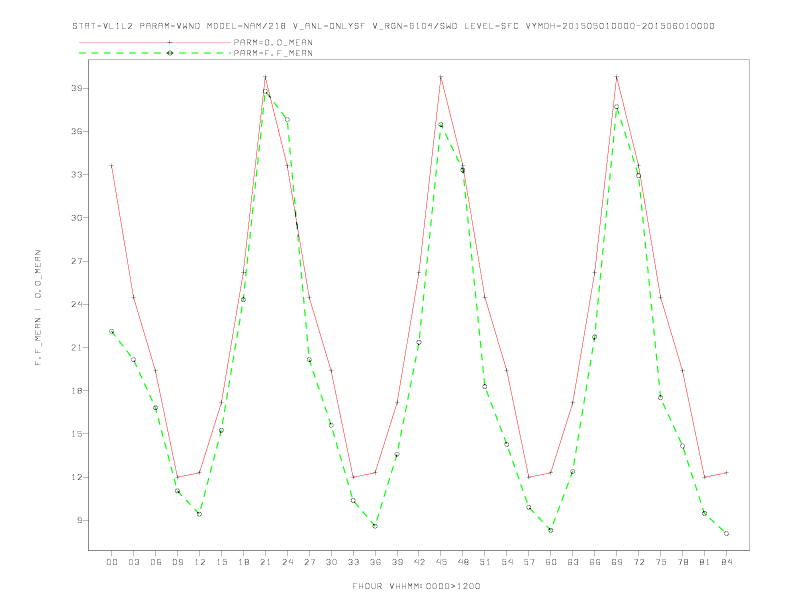Screen dimensions: 792x612
Task: Select red O.O_MEAN peak at hour 21
Action: click(265, 77)
